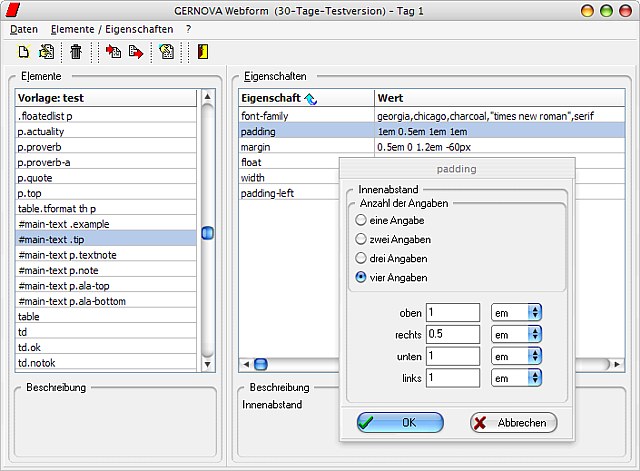Click the export icon with red arrow pointing out
Screen dimensions: 640x471
point(136,52)
